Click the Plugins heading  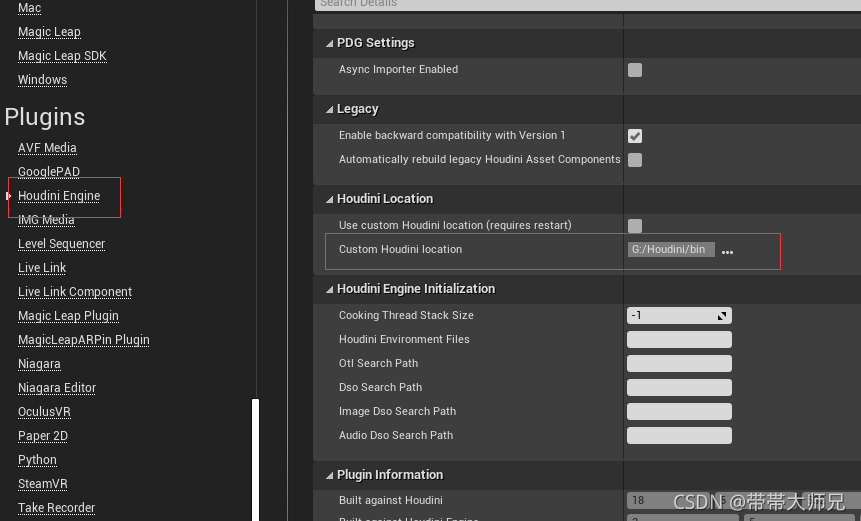(45, 117)
